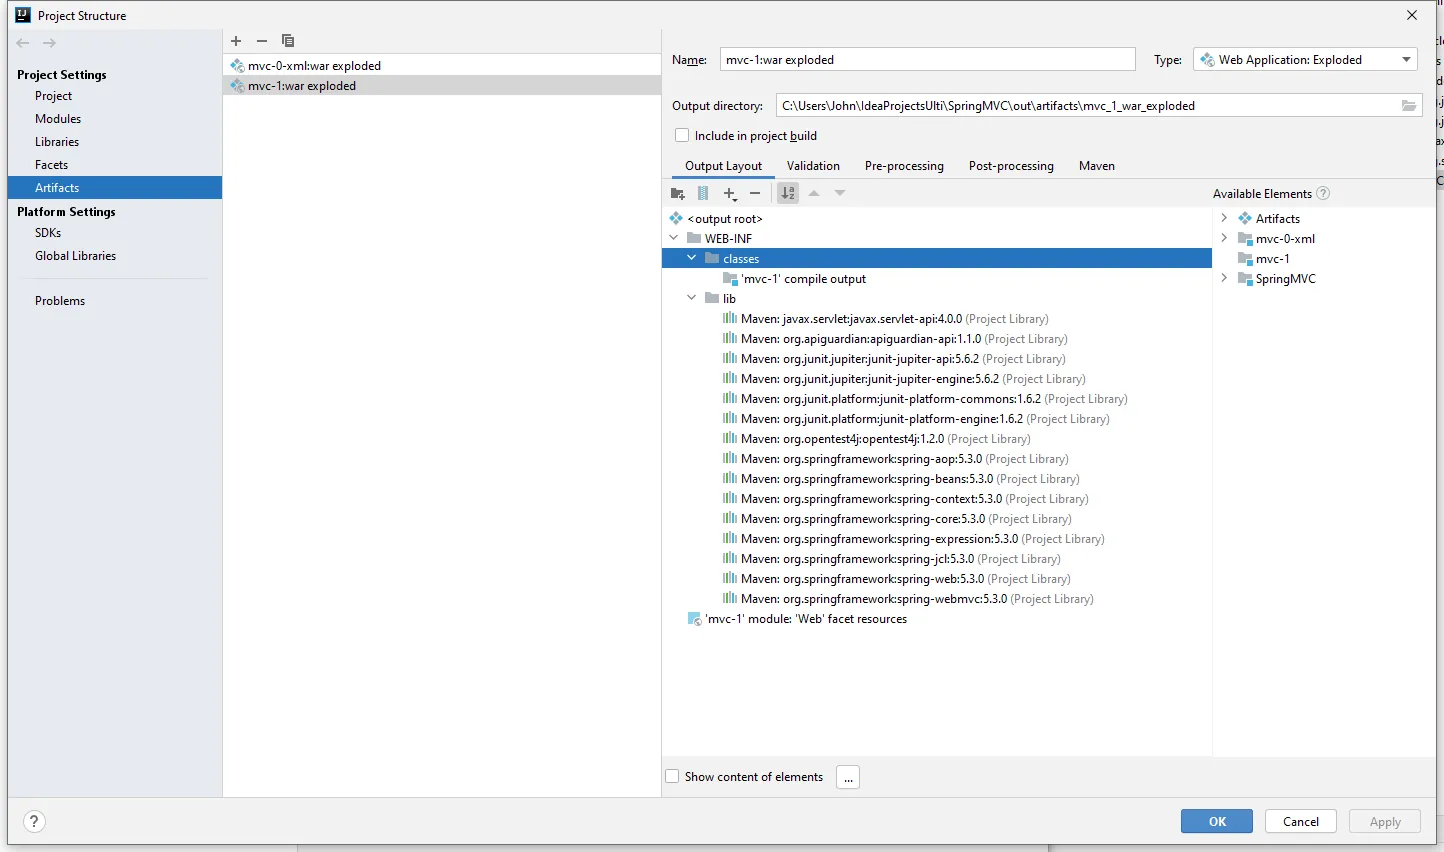Select spring-beans:5.3.0 library entry
This screenshot has width=1444, height=852.
tap(901, 479)
